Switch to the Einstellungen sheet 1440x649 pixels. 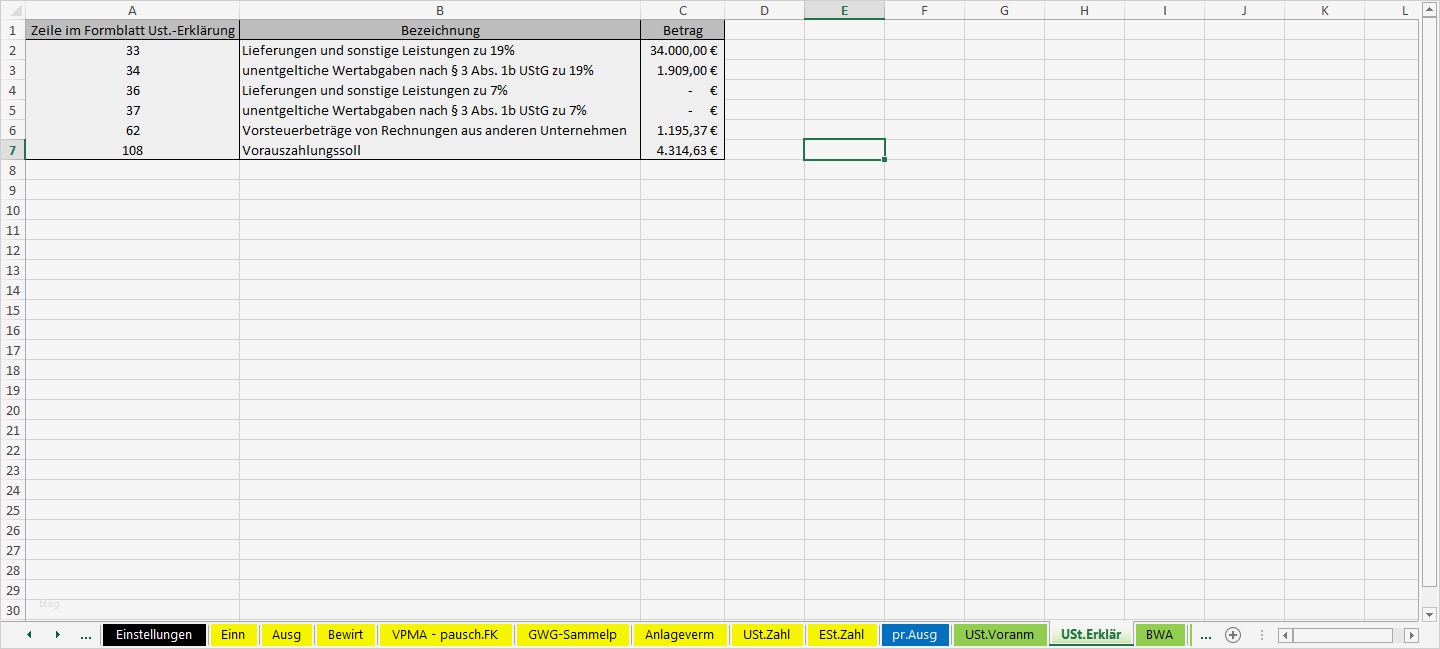[x=154, y=634]
